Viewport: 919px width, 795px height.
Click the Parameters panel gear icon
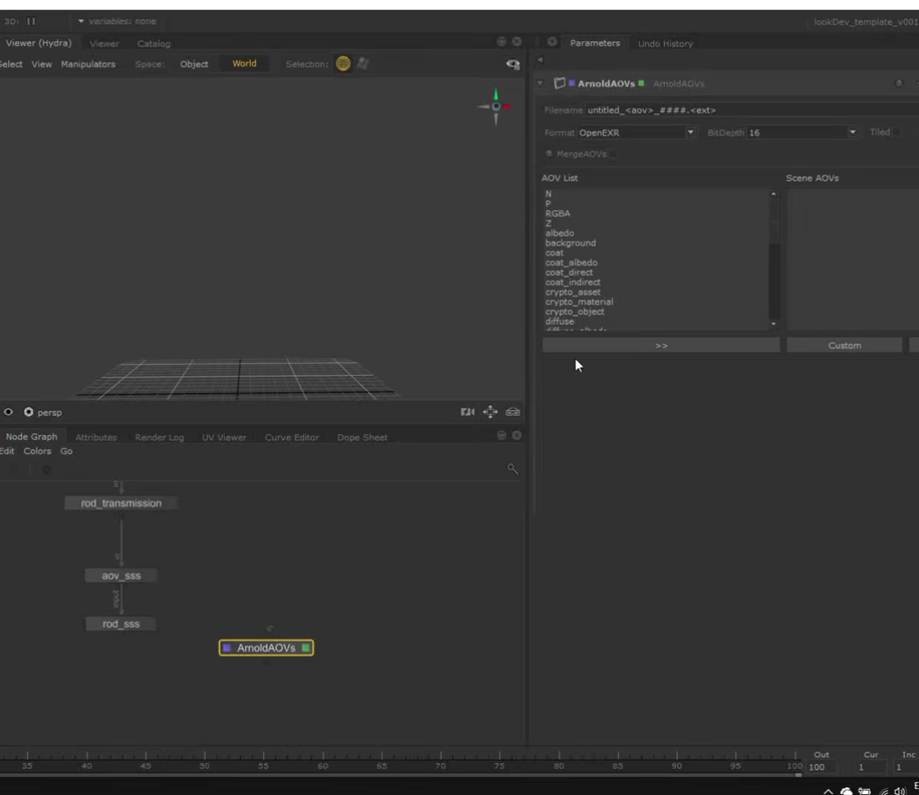[552, 43]
